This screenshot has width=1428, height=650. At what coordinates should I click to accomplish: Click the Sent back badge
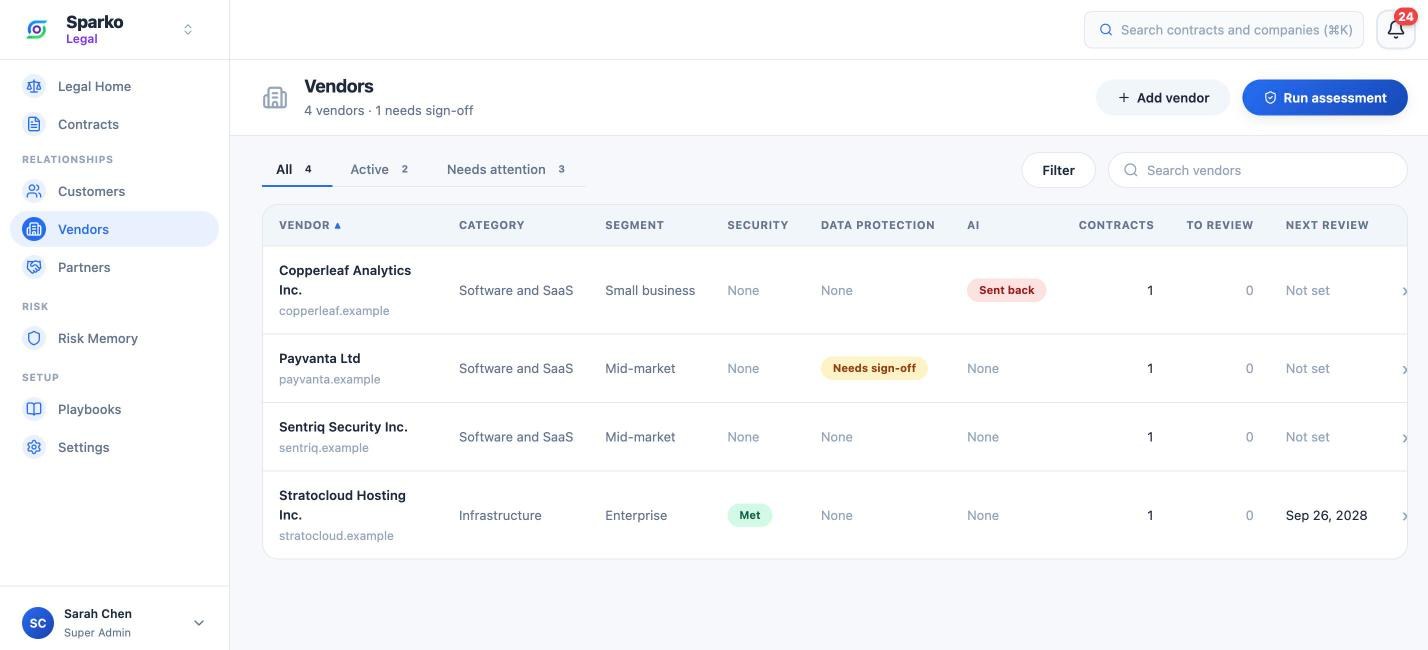(x=1006, y=290)
